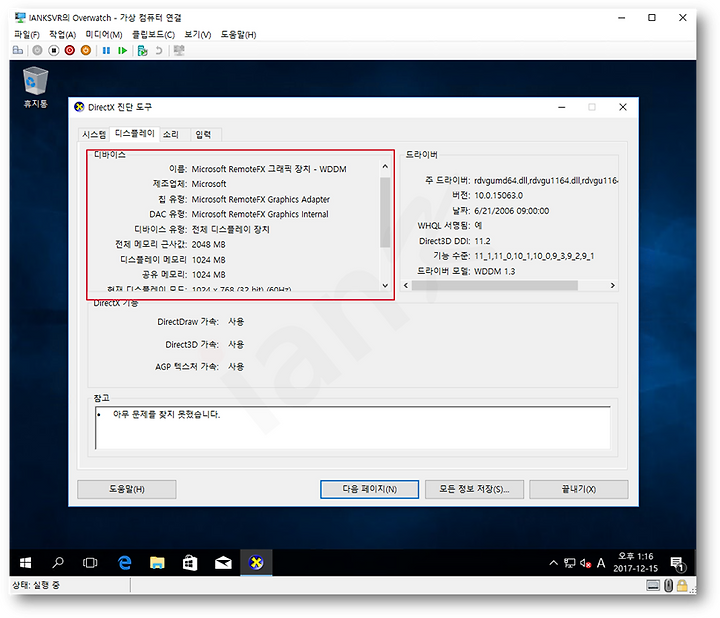Screen dimensions: 720x618
Task: Click device name Microsoft RemoteFX 그래픽 장치 - WDDM
Action: 269,169
